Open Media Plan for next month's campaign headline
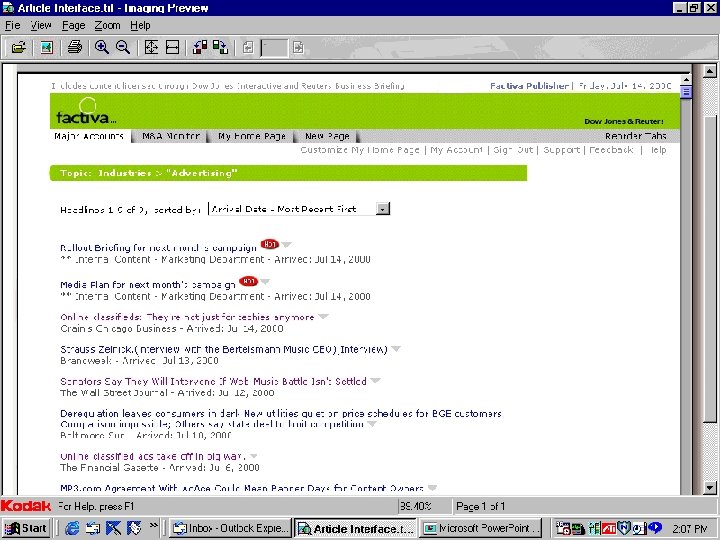 (x=148, y=285)
